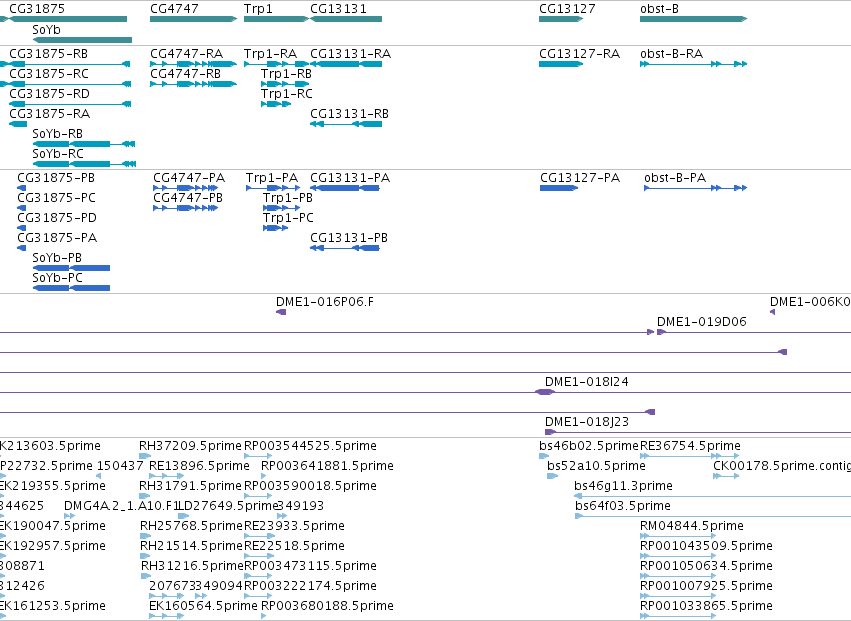The height and width of the screenshot is (621, 851).
Task: Click EST EK160564.5prime
Action: [x=167, y=616]
